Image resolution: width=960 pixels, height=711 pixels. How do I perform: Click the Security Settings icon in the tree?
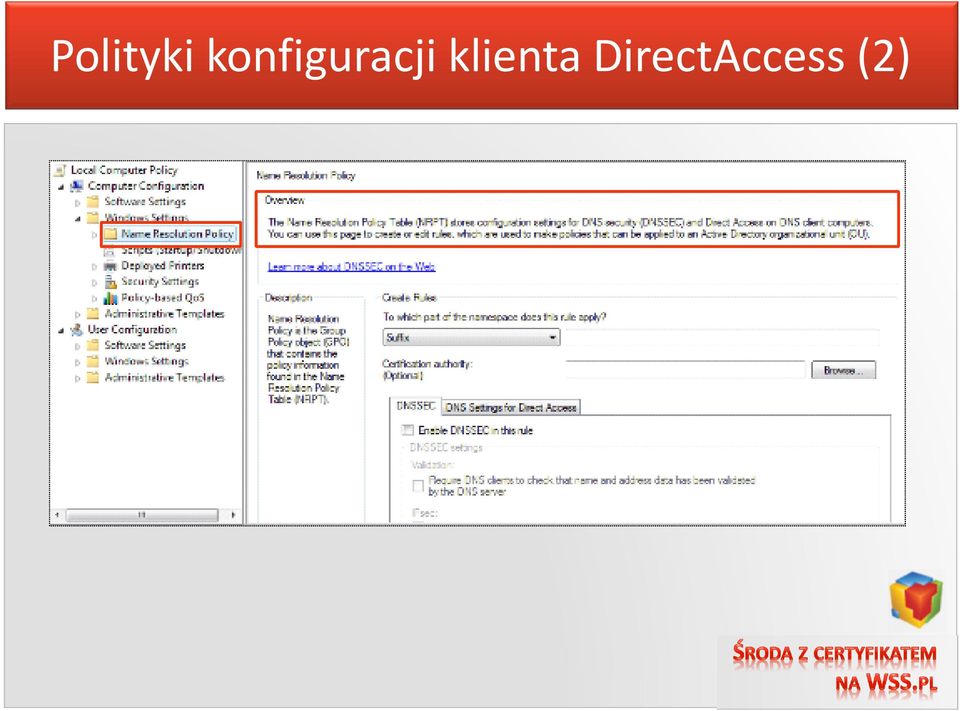(110, 281)
